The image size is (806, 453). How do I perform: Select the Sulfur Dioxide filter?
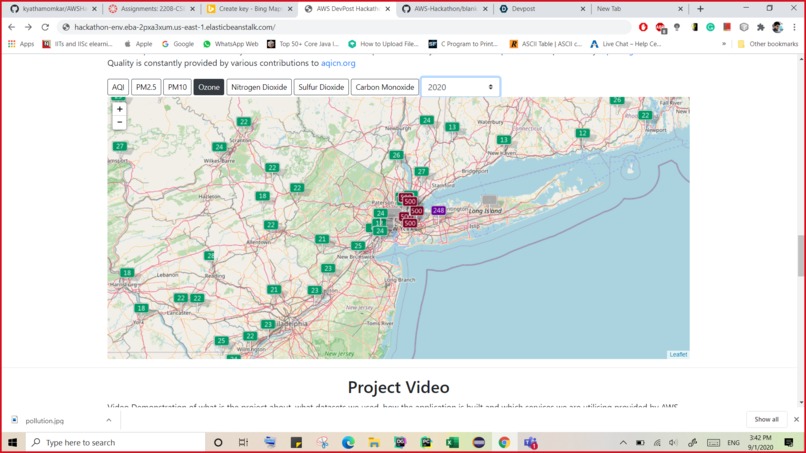point(321,87)
